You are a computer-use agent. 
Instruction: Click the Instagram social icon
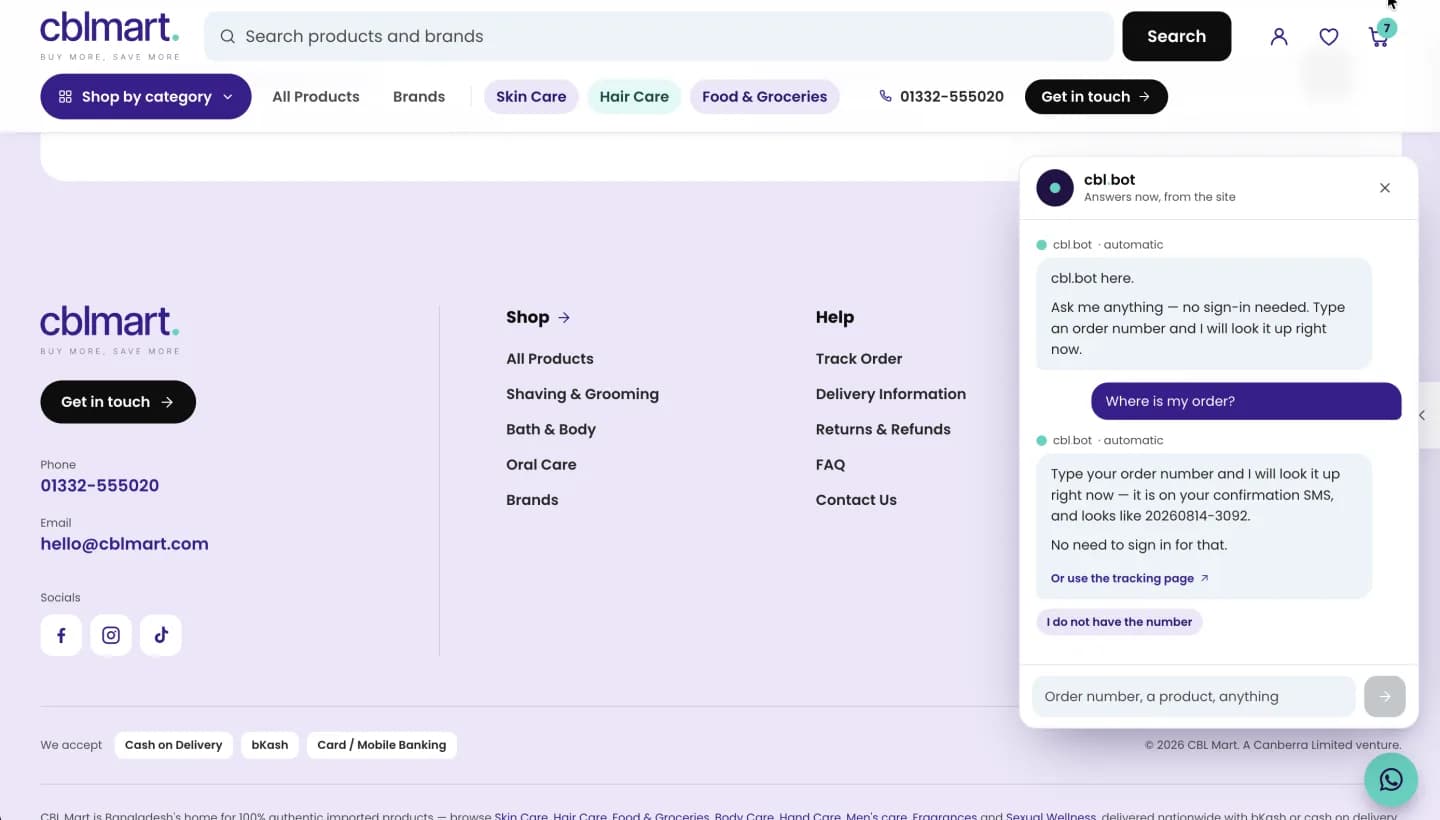click(x=111, y=635)
